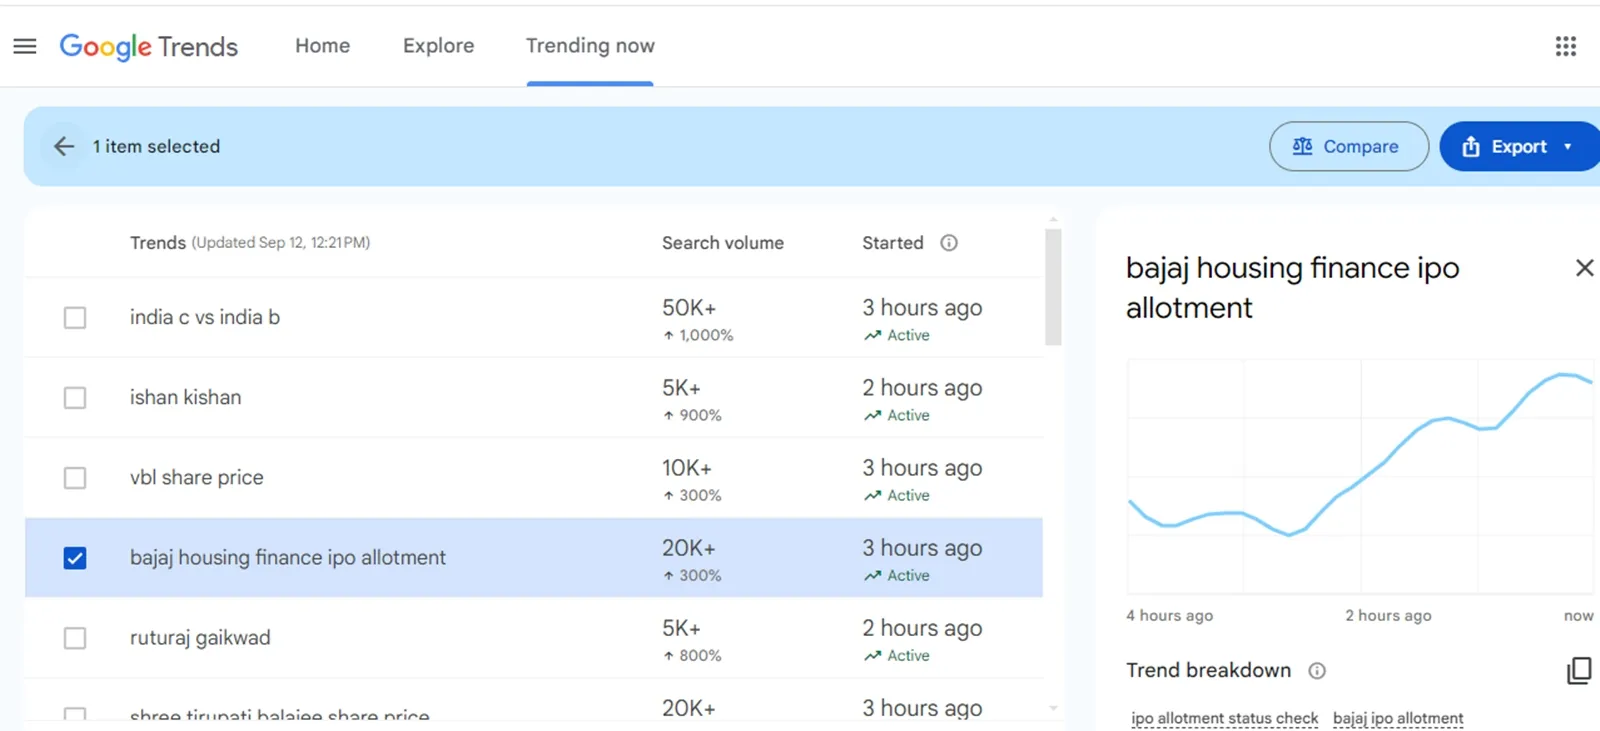Tick the ruturaj gaikwad checkbox
This screenshot has width=1600, height=731.
(x=75, y=638)
